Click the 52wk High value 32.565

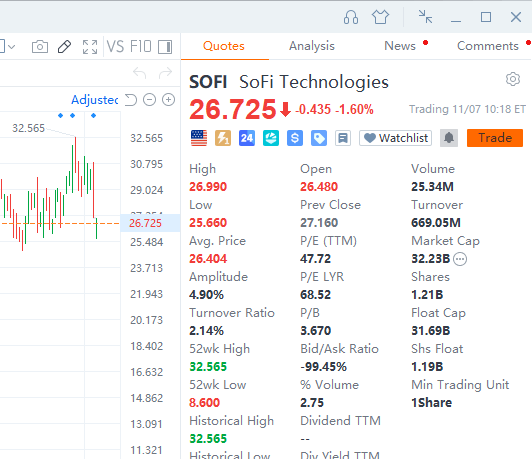(208, 367)
